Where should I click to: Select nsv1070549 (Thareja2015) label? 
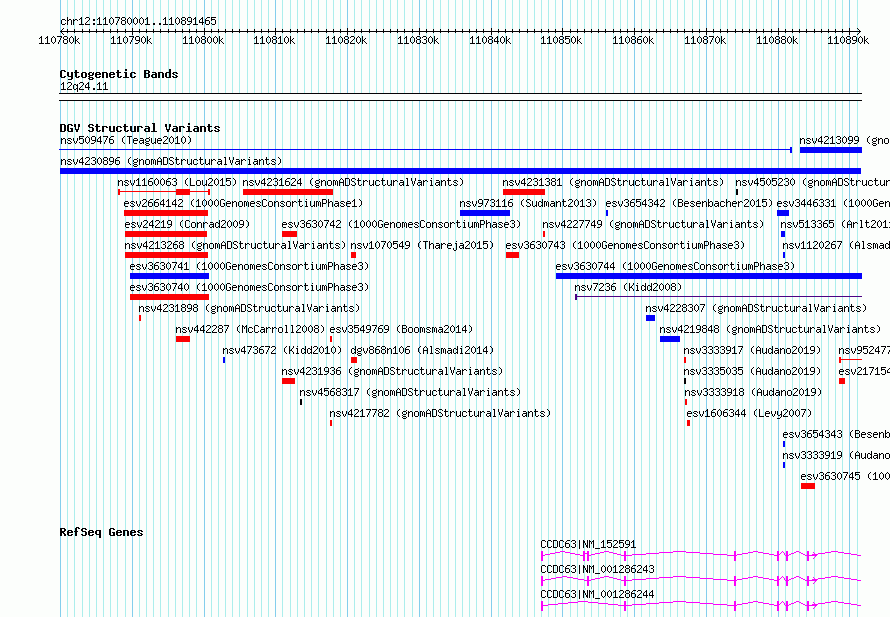tap(422, 245)
